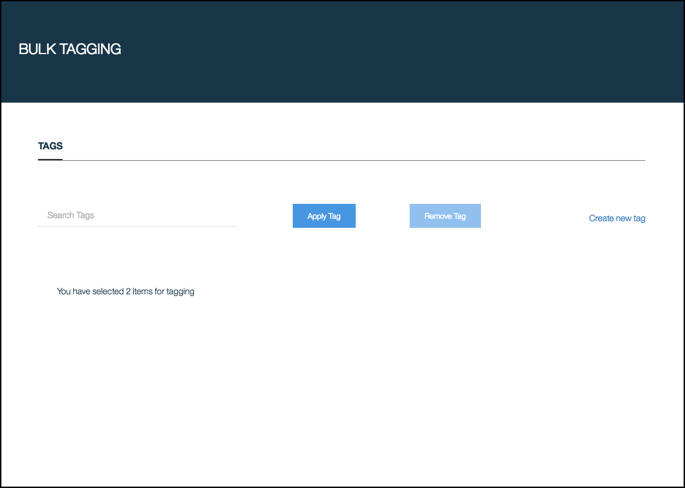685x488 pixels.
Task: Start creating a new tag
Action: [616, 218]
